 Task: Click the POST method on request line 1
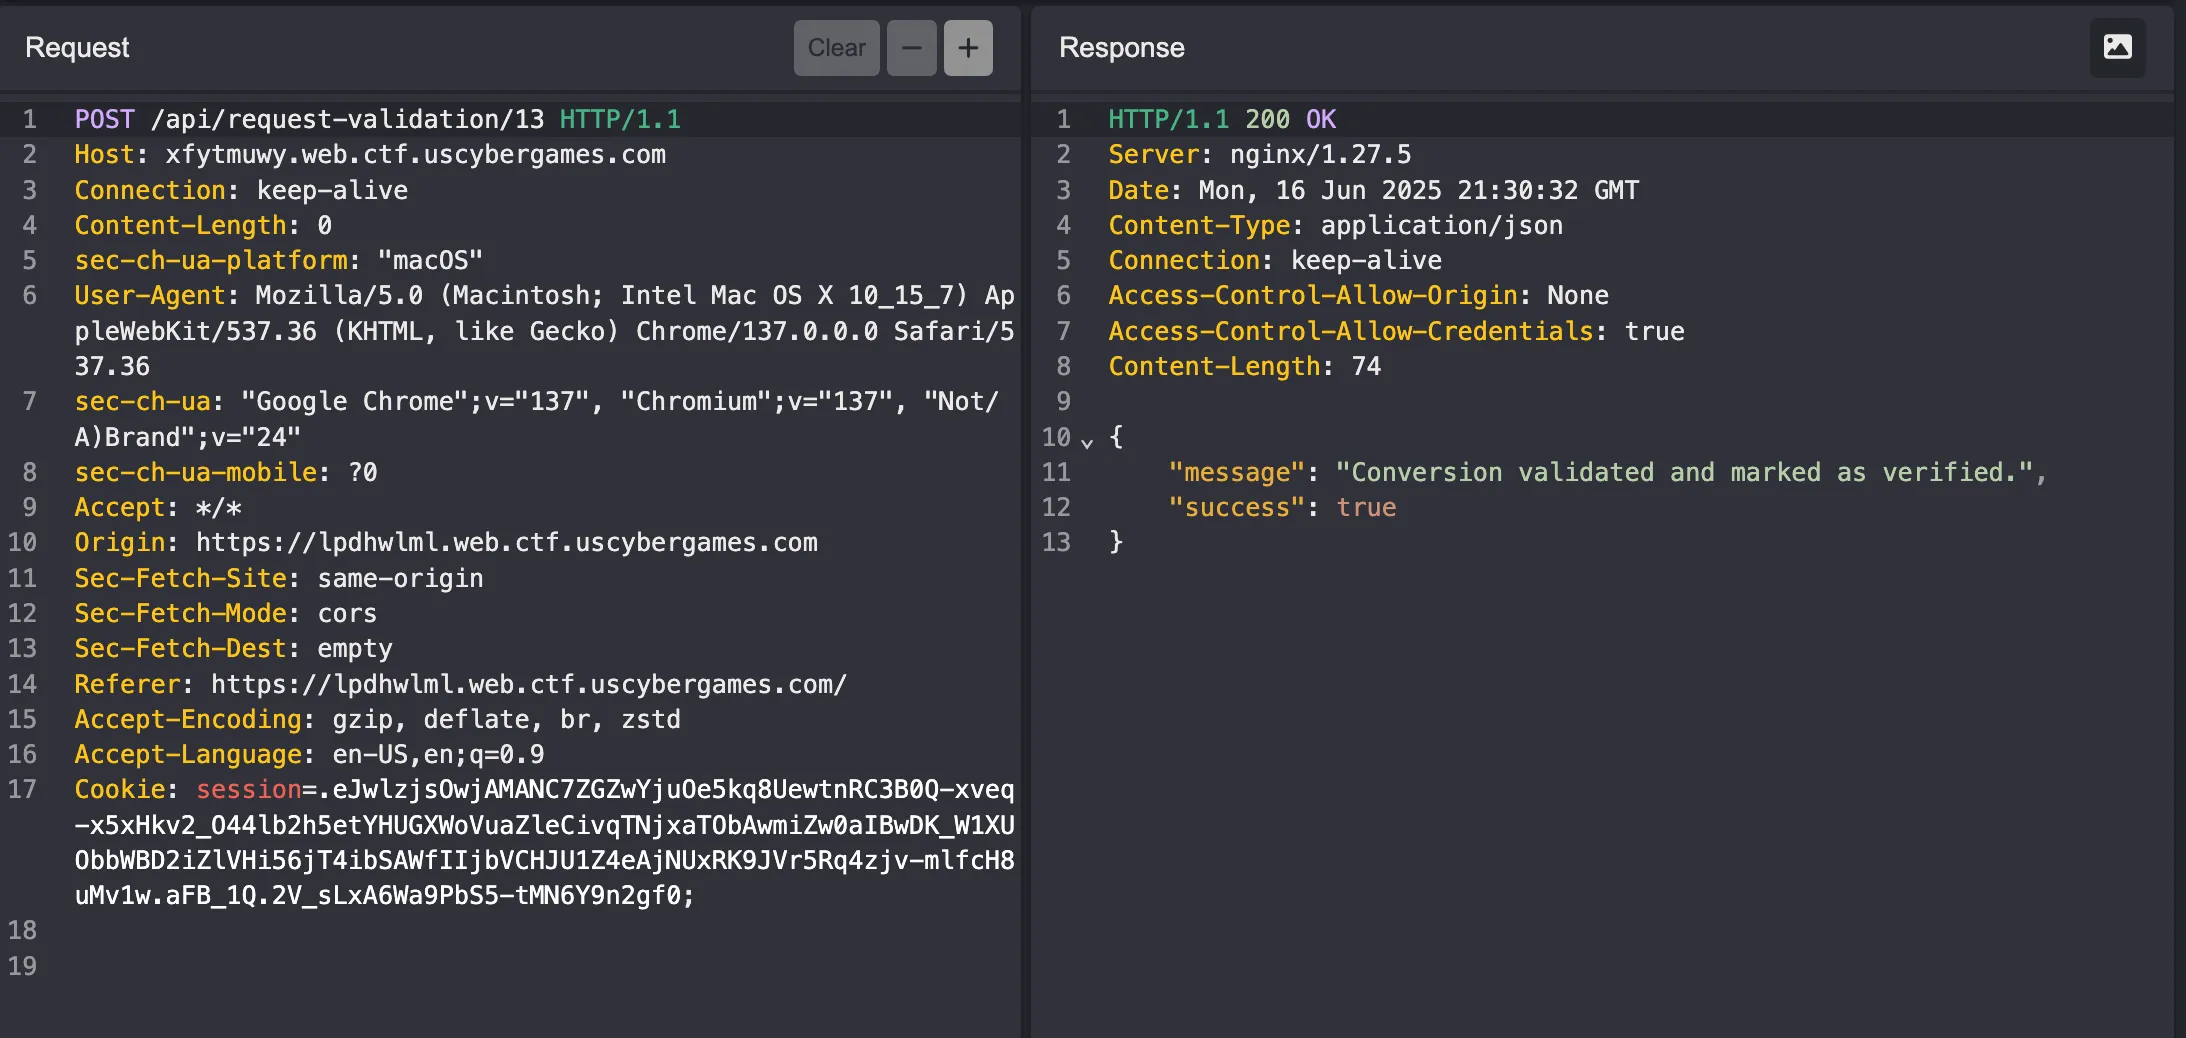click(x=104, y=119)
